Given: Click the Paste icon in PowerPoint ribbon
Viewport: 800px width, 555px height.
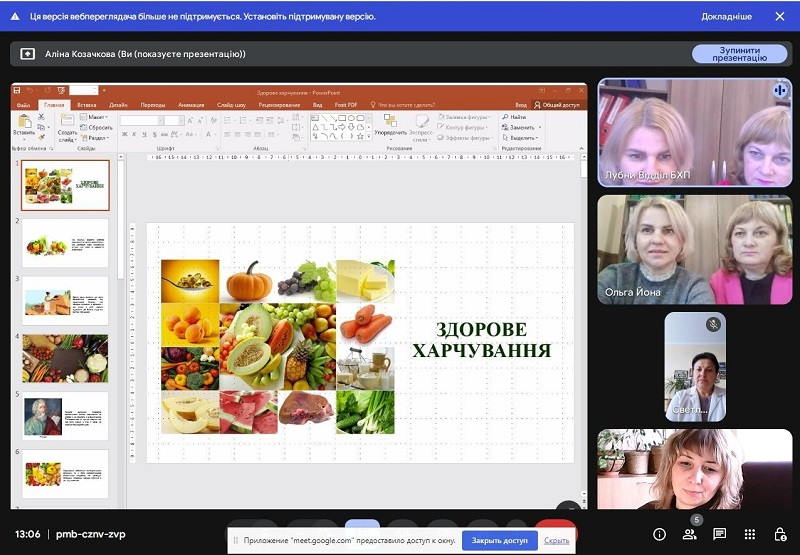Looking at the screenshot, I should click(x=24, y=125).
